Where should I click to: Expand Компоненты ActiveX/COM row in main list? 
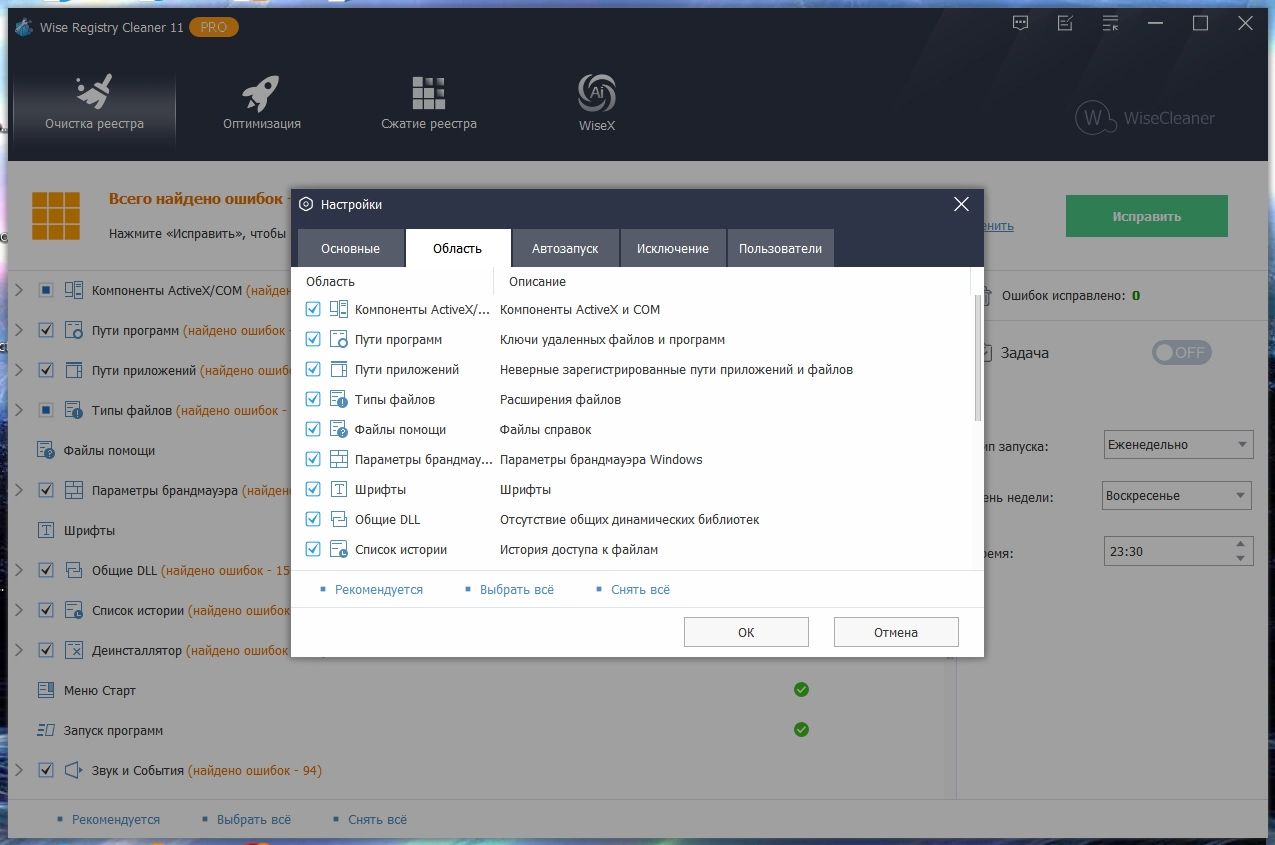click(x=18, y=290)
